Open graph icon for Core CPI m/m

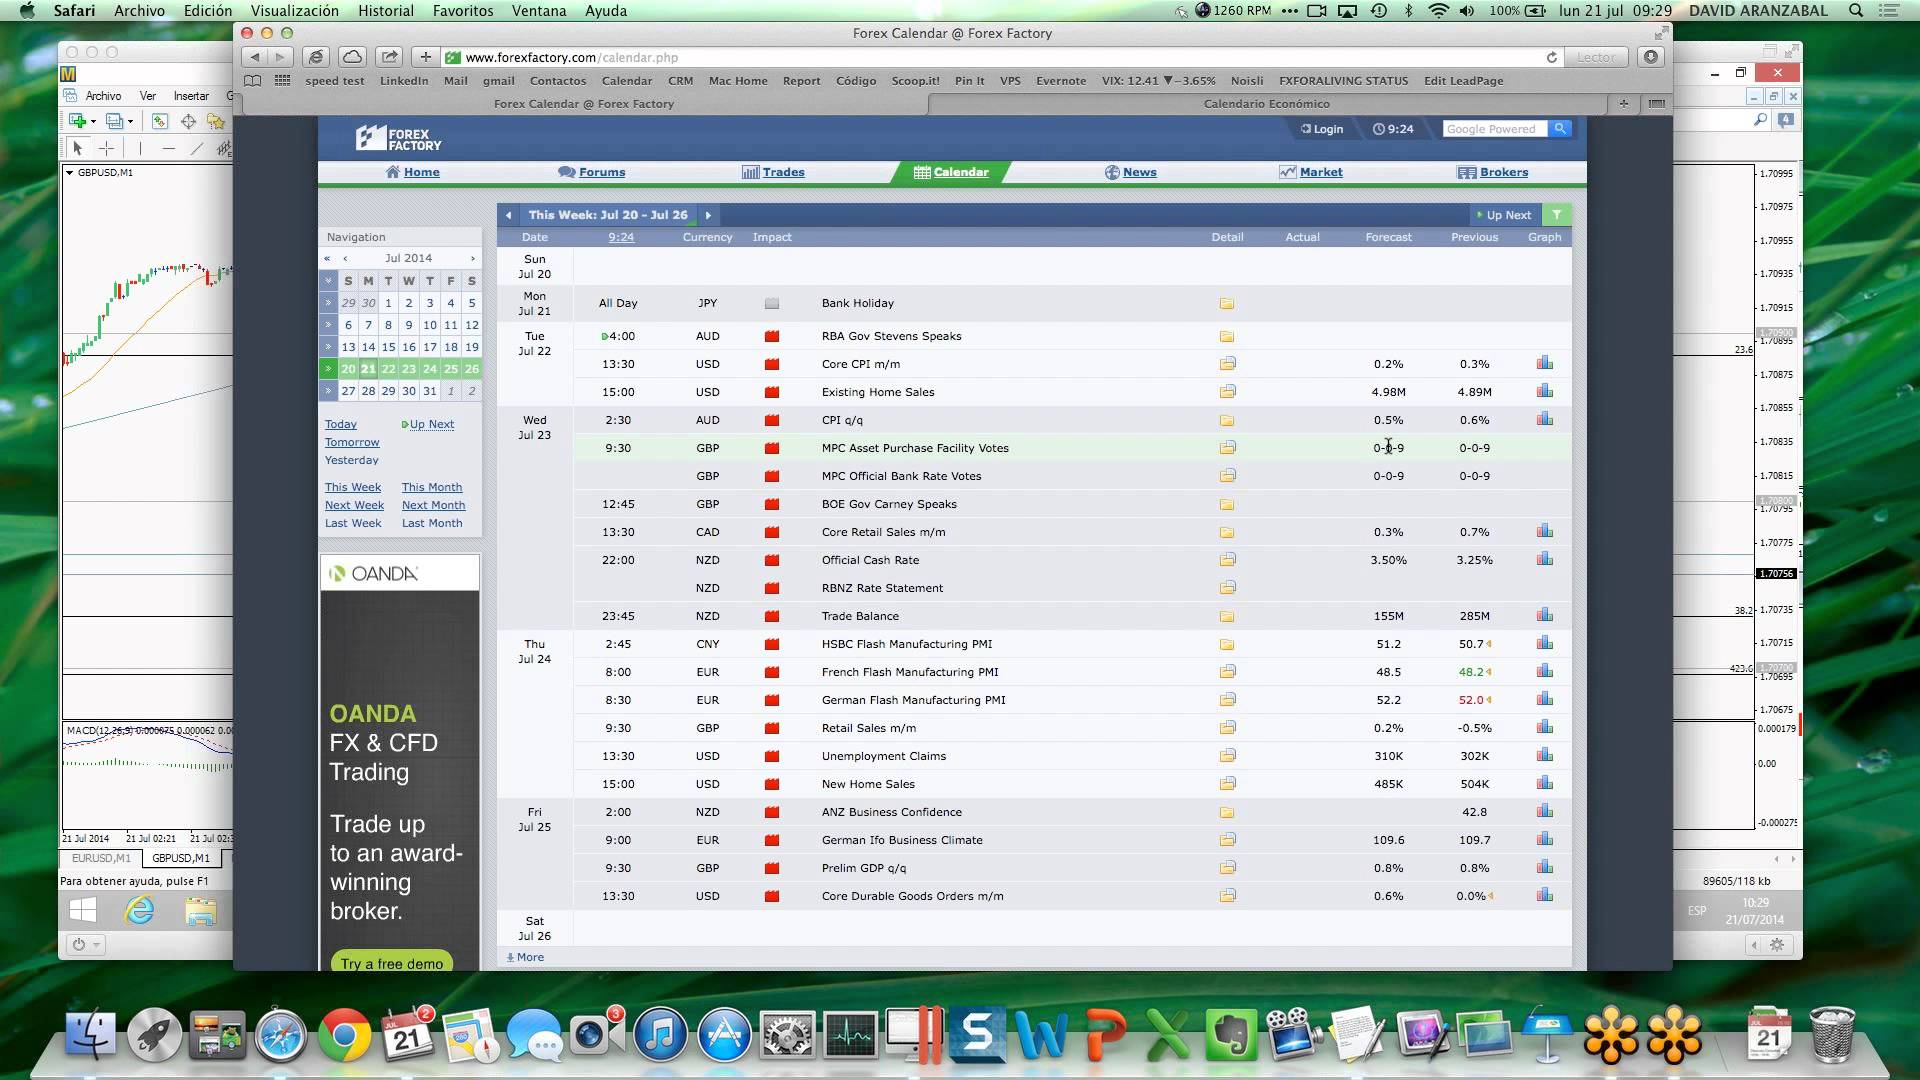pos(1544,364)
